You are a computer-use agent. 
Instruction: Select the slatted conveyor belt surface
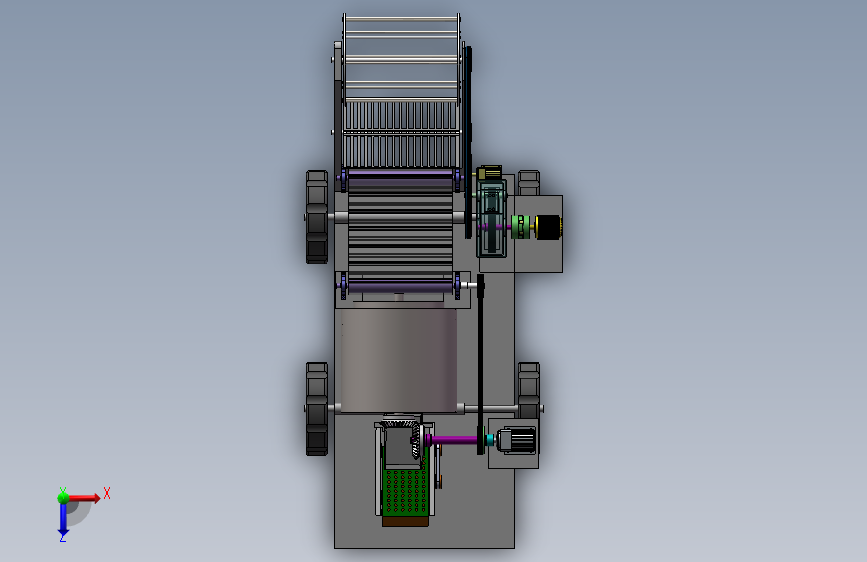click(x=400, y=230)
